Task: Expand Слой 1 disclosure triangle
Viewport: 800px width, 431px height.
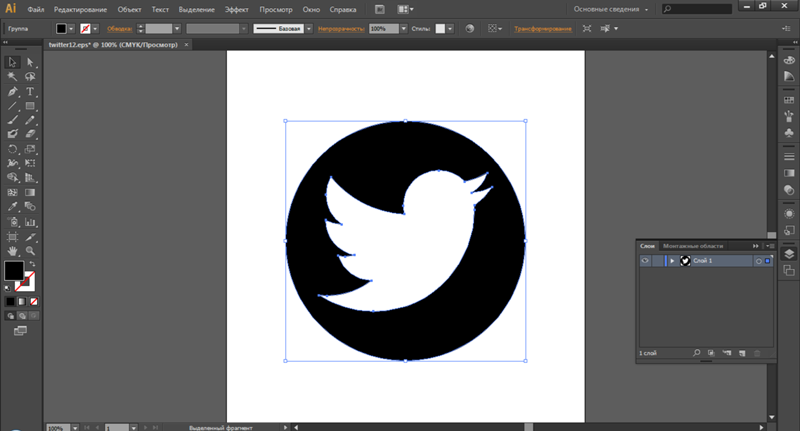Action: coord(672,261)
